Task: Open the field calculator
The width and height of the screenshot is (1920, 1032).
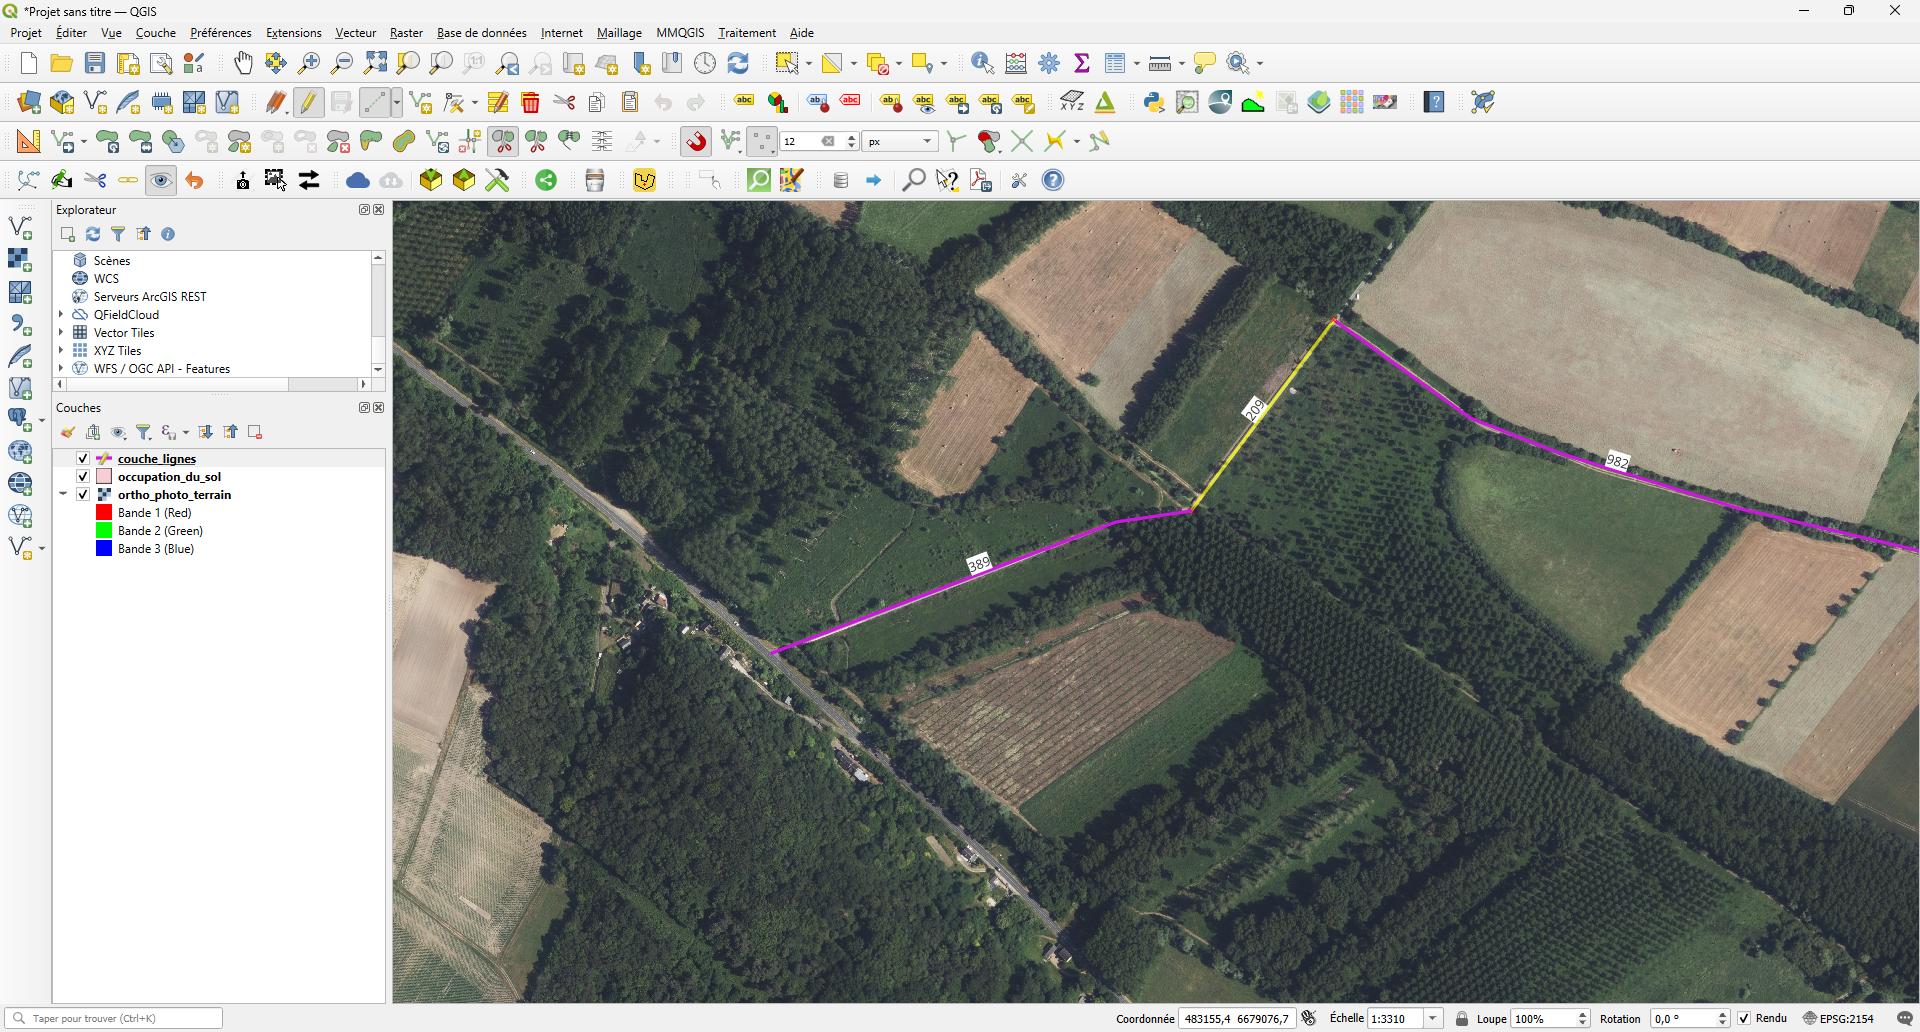Action: point(1016,62)
